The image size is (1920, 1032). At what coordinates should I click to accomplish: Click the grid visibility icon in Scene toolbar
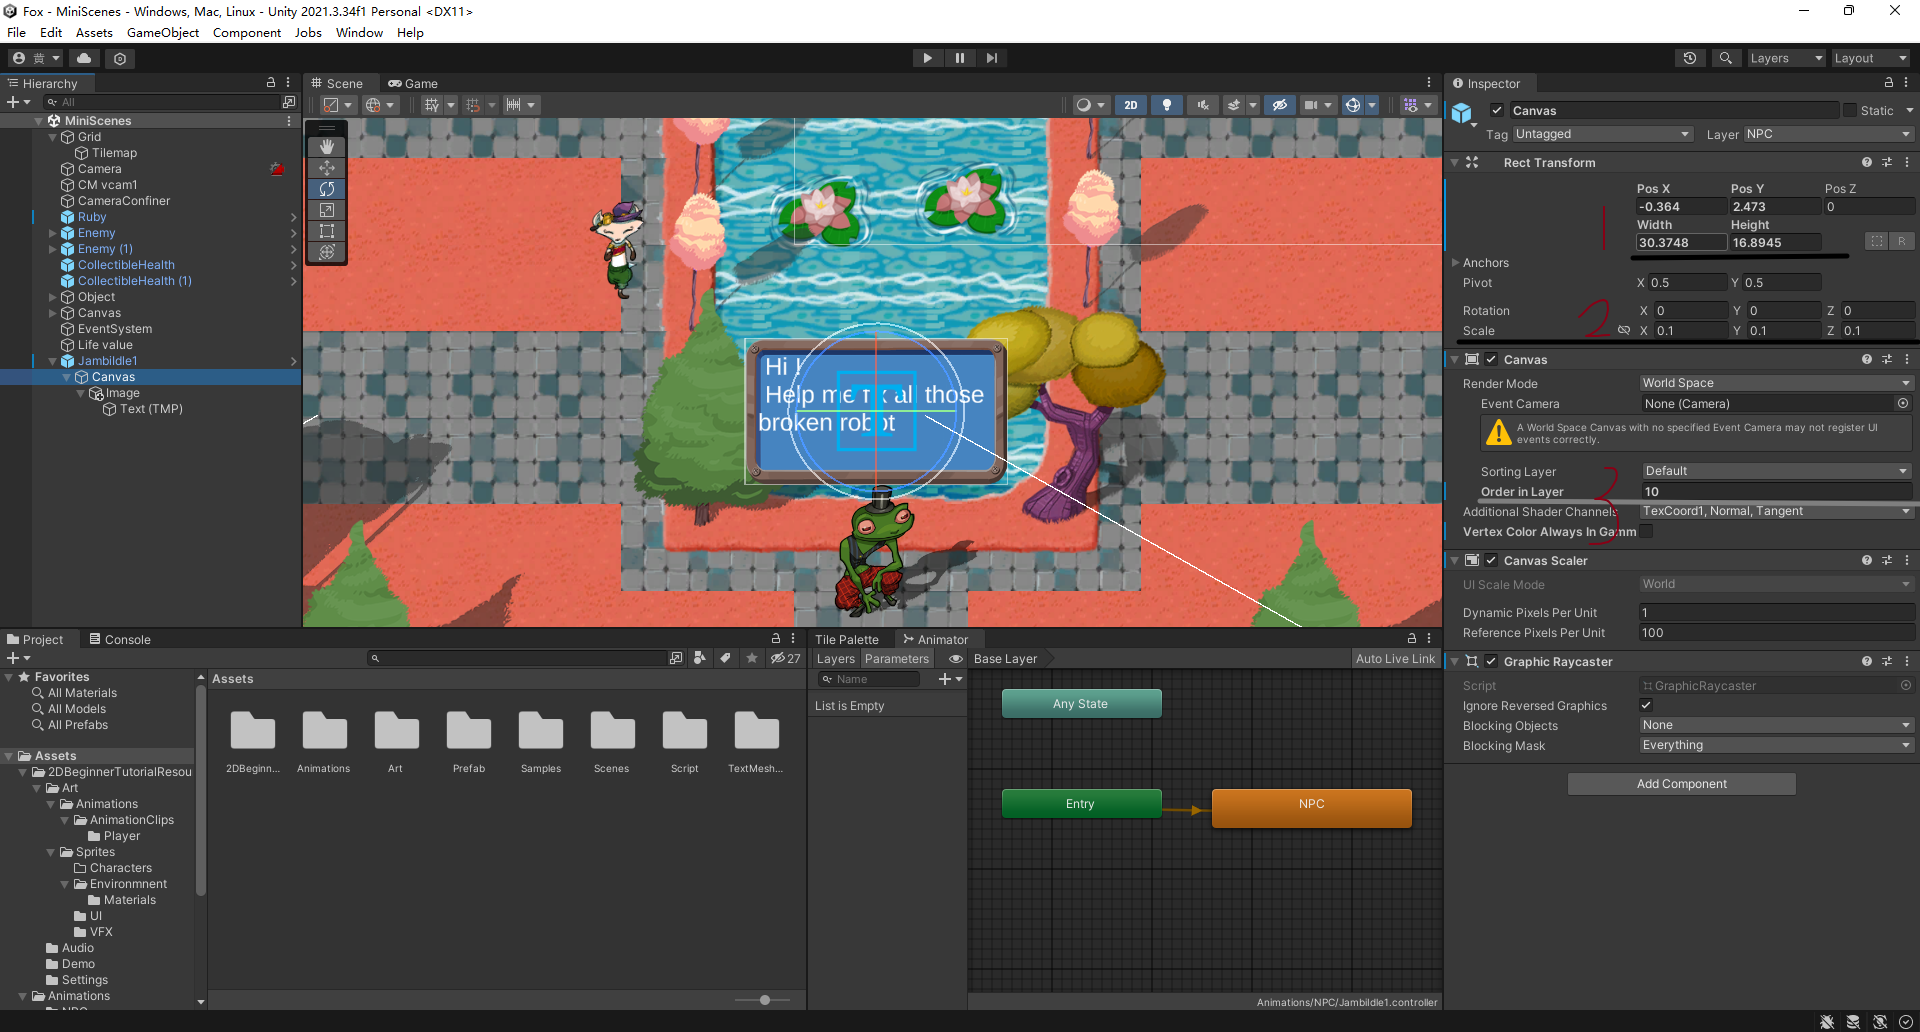pyautogui.click(x=432, y=105)
